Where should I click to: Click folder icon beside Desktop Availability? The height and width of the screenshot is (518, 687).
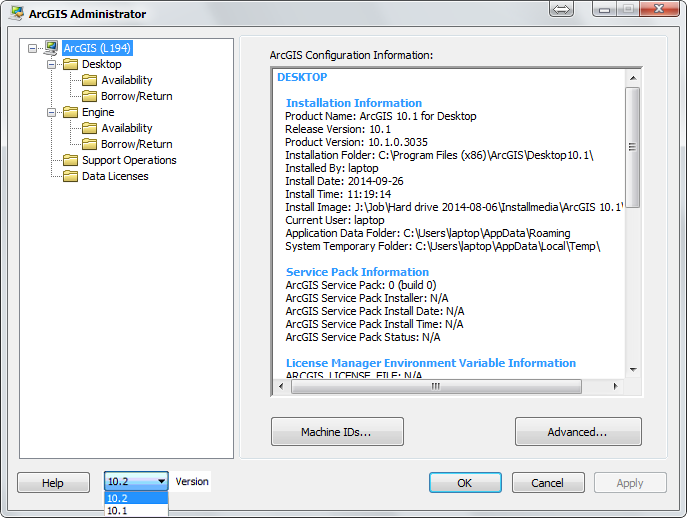click(89, 80)
